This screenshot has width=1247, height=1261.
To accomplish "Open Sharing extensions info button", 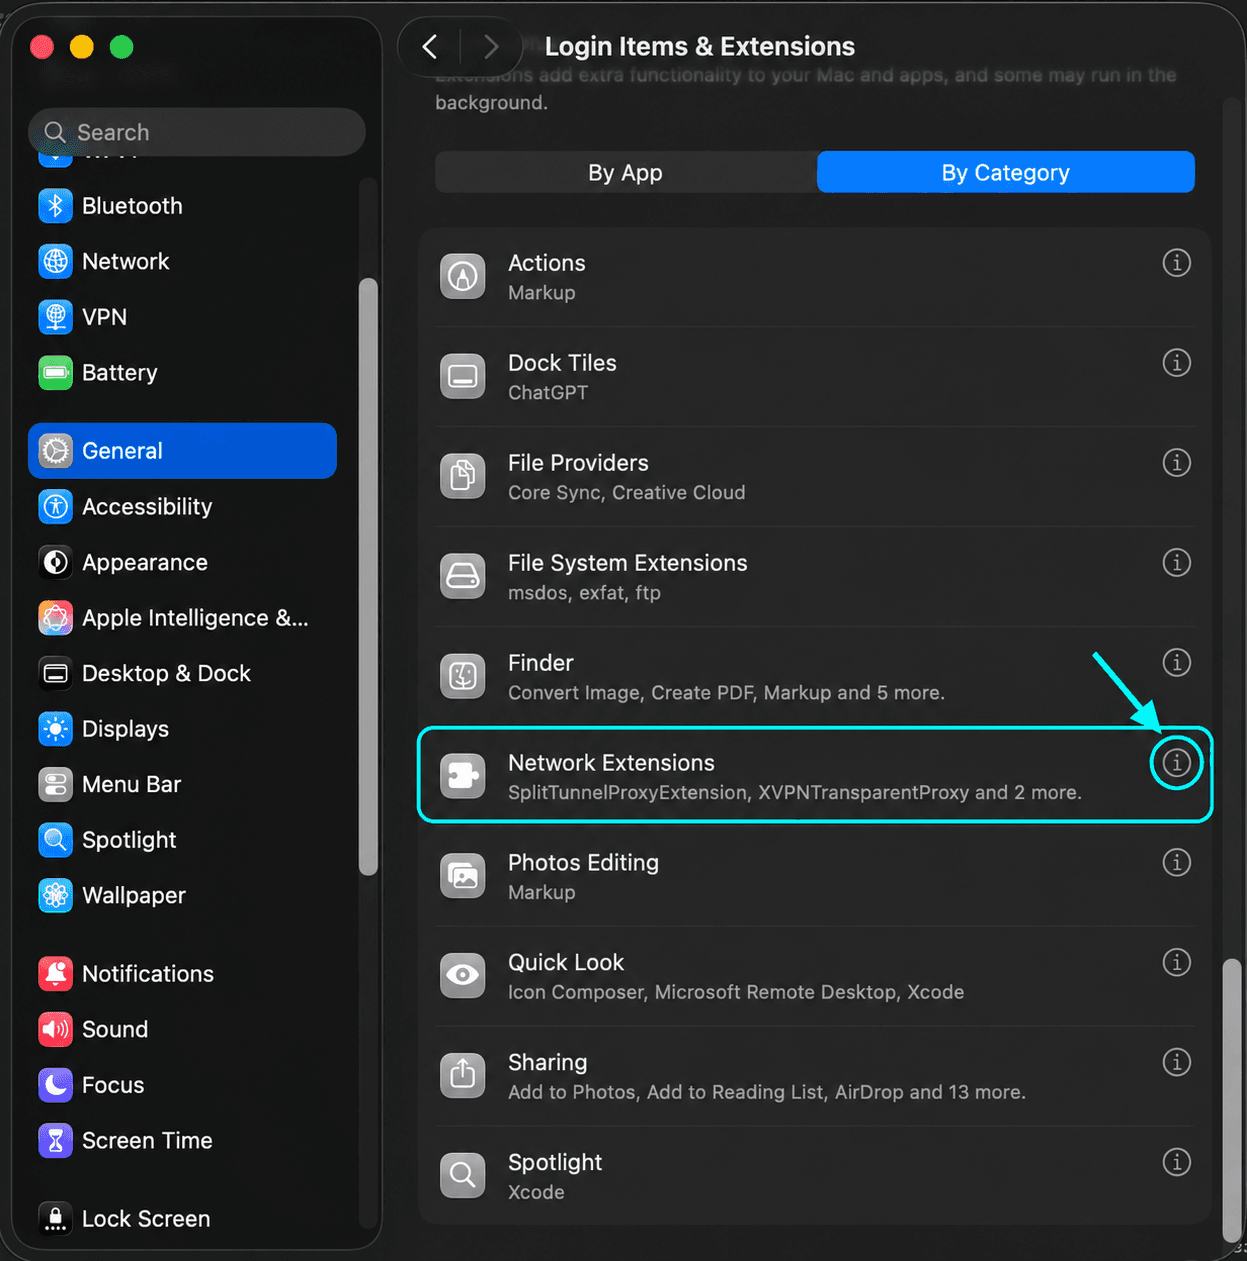I will pos(1176,1063).
